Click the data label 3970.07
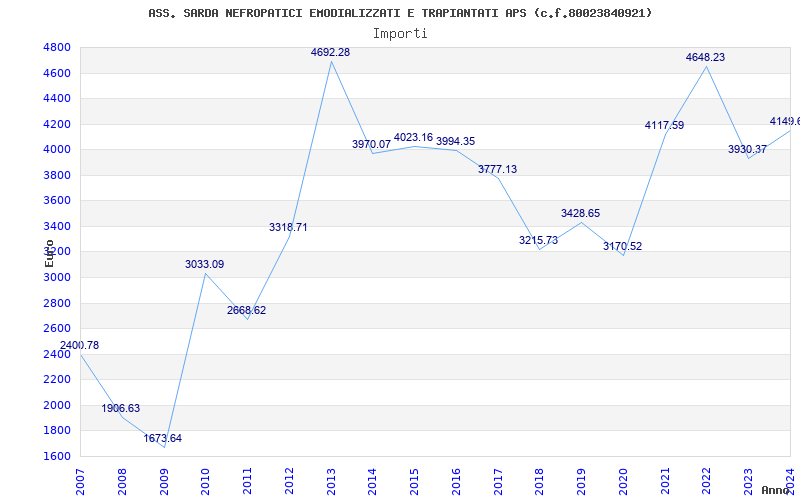The width and height of the screenshot is (800, 500). [371, 144]
